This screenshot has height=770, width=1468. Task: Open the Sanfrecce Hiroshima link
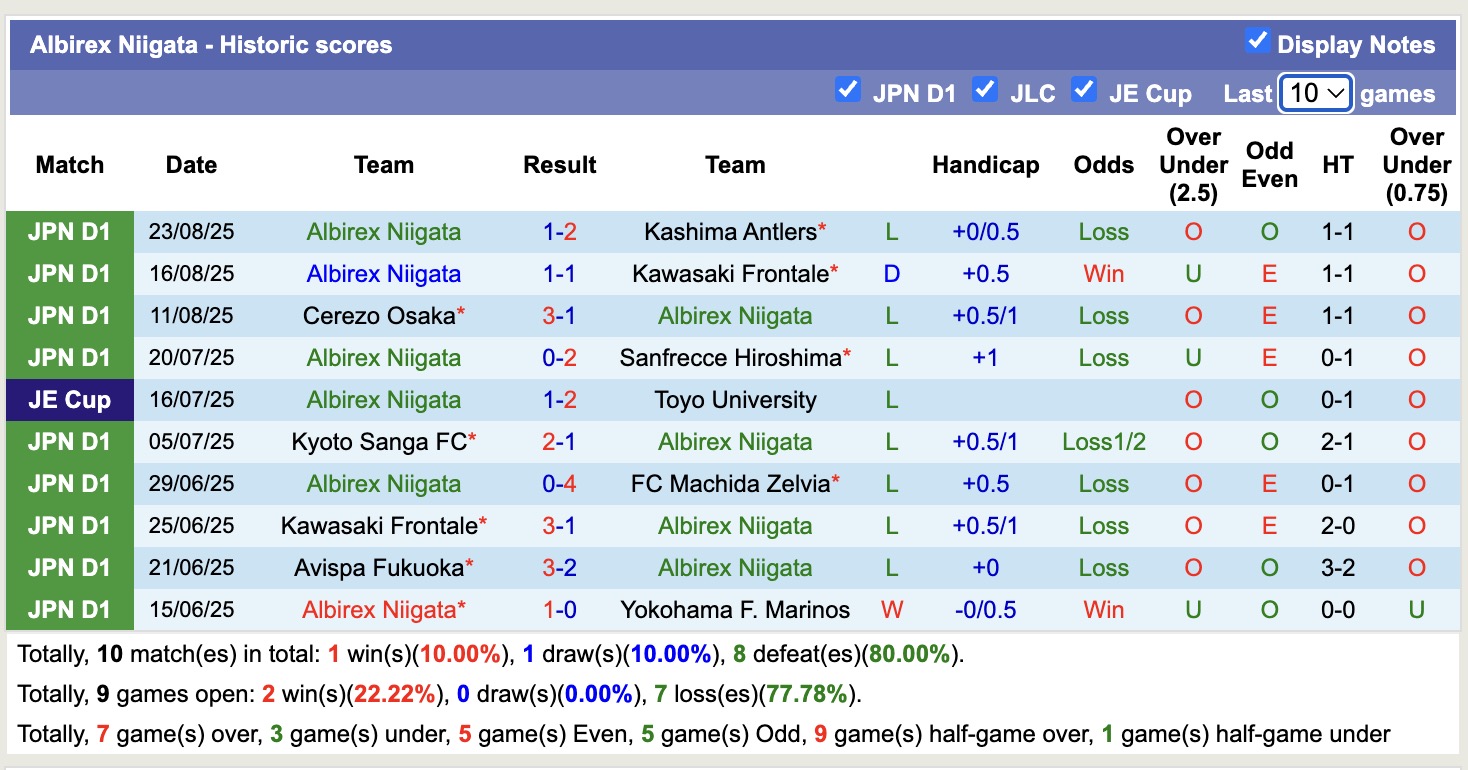(730, 357)
